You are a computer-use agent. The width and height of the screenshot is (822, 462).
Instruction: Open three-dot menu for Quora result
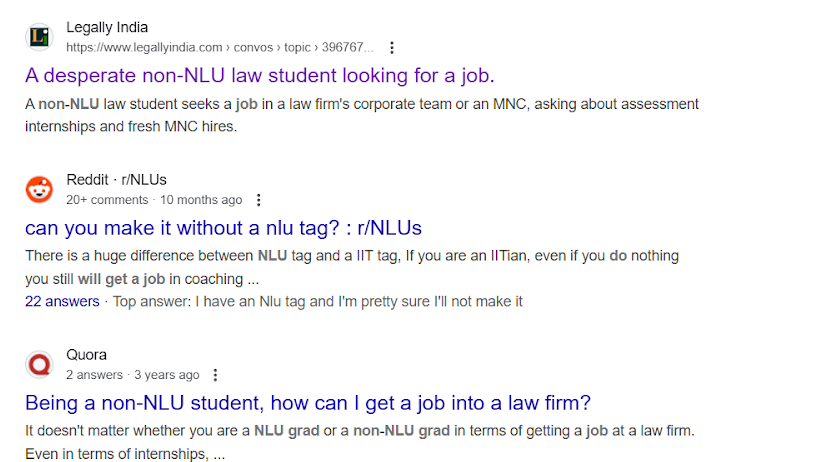click(215, 375)
